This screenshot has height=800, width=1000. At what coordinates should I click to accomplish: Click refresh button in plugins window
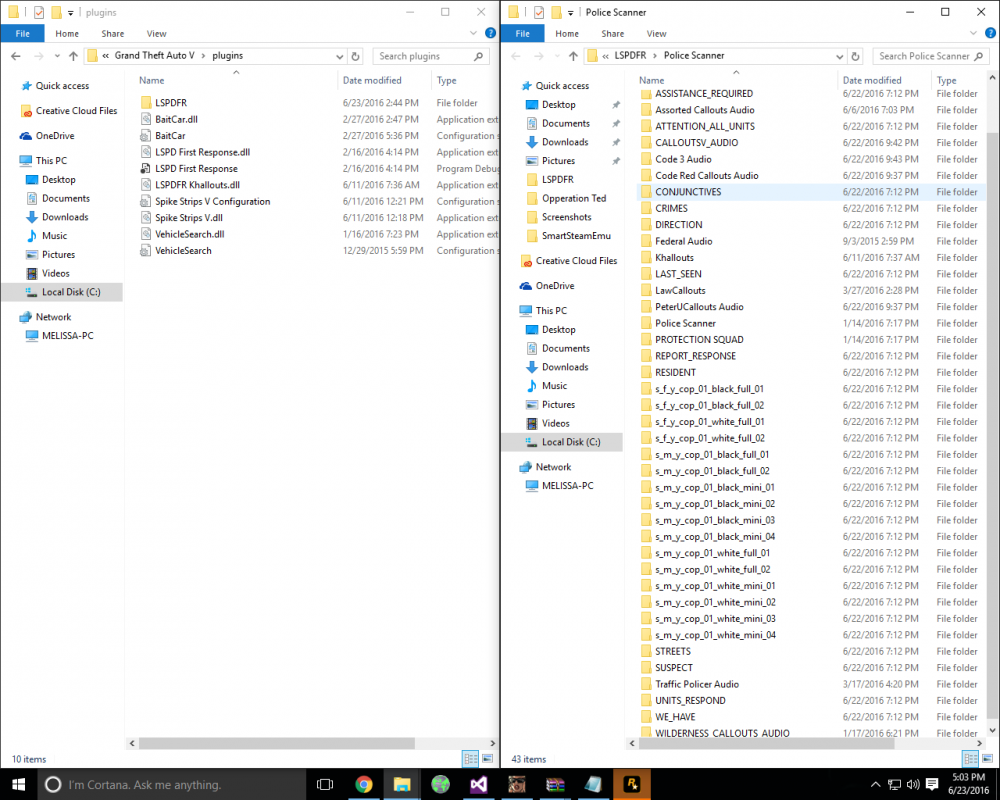click(x=355, y=56)
